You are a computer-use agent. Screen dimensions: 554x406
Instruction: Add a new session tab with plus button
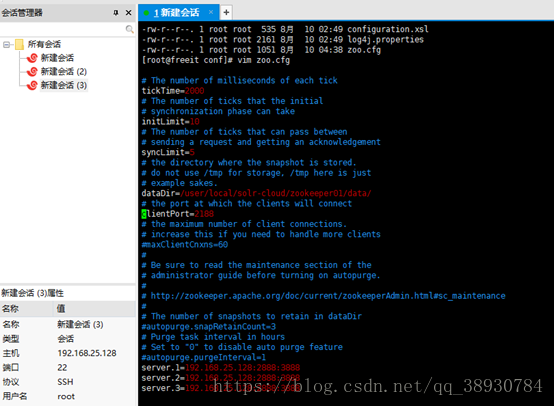226,13
